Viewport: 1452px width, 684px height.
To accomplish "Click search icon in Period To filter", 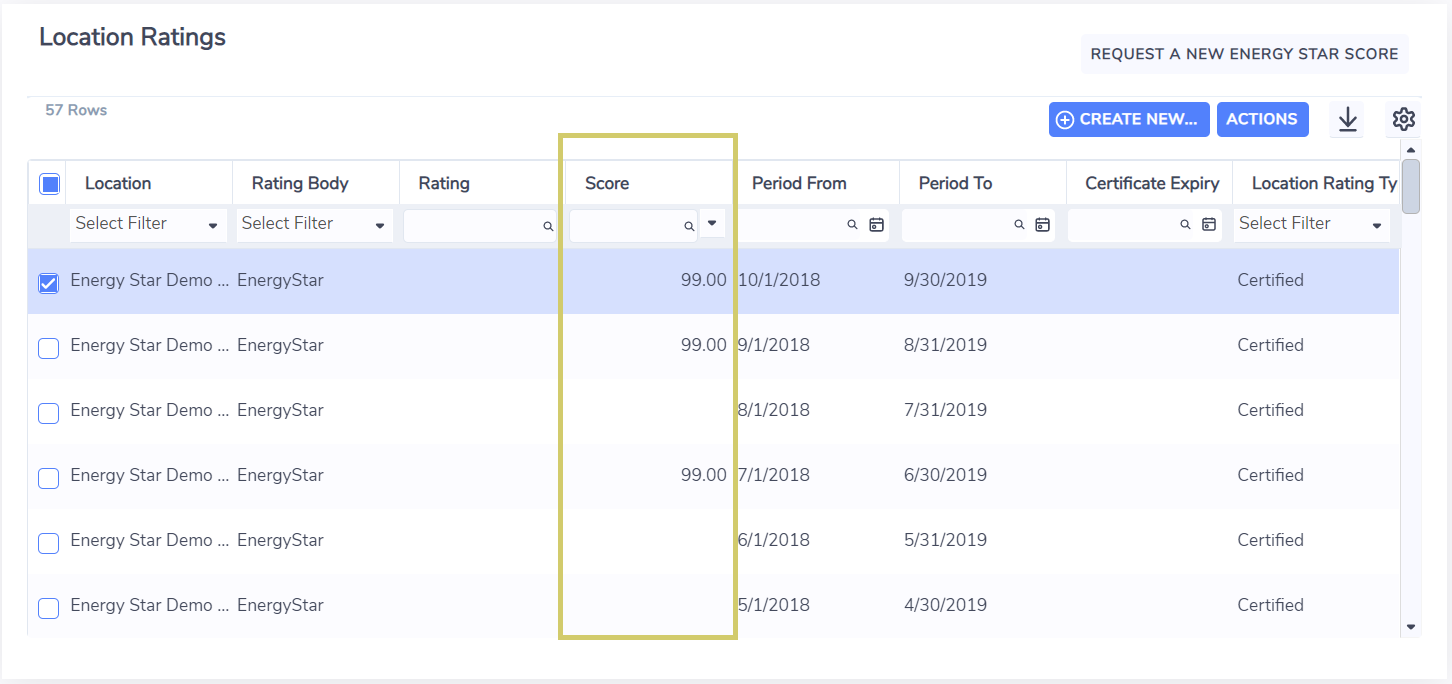I will point(1019,225).
